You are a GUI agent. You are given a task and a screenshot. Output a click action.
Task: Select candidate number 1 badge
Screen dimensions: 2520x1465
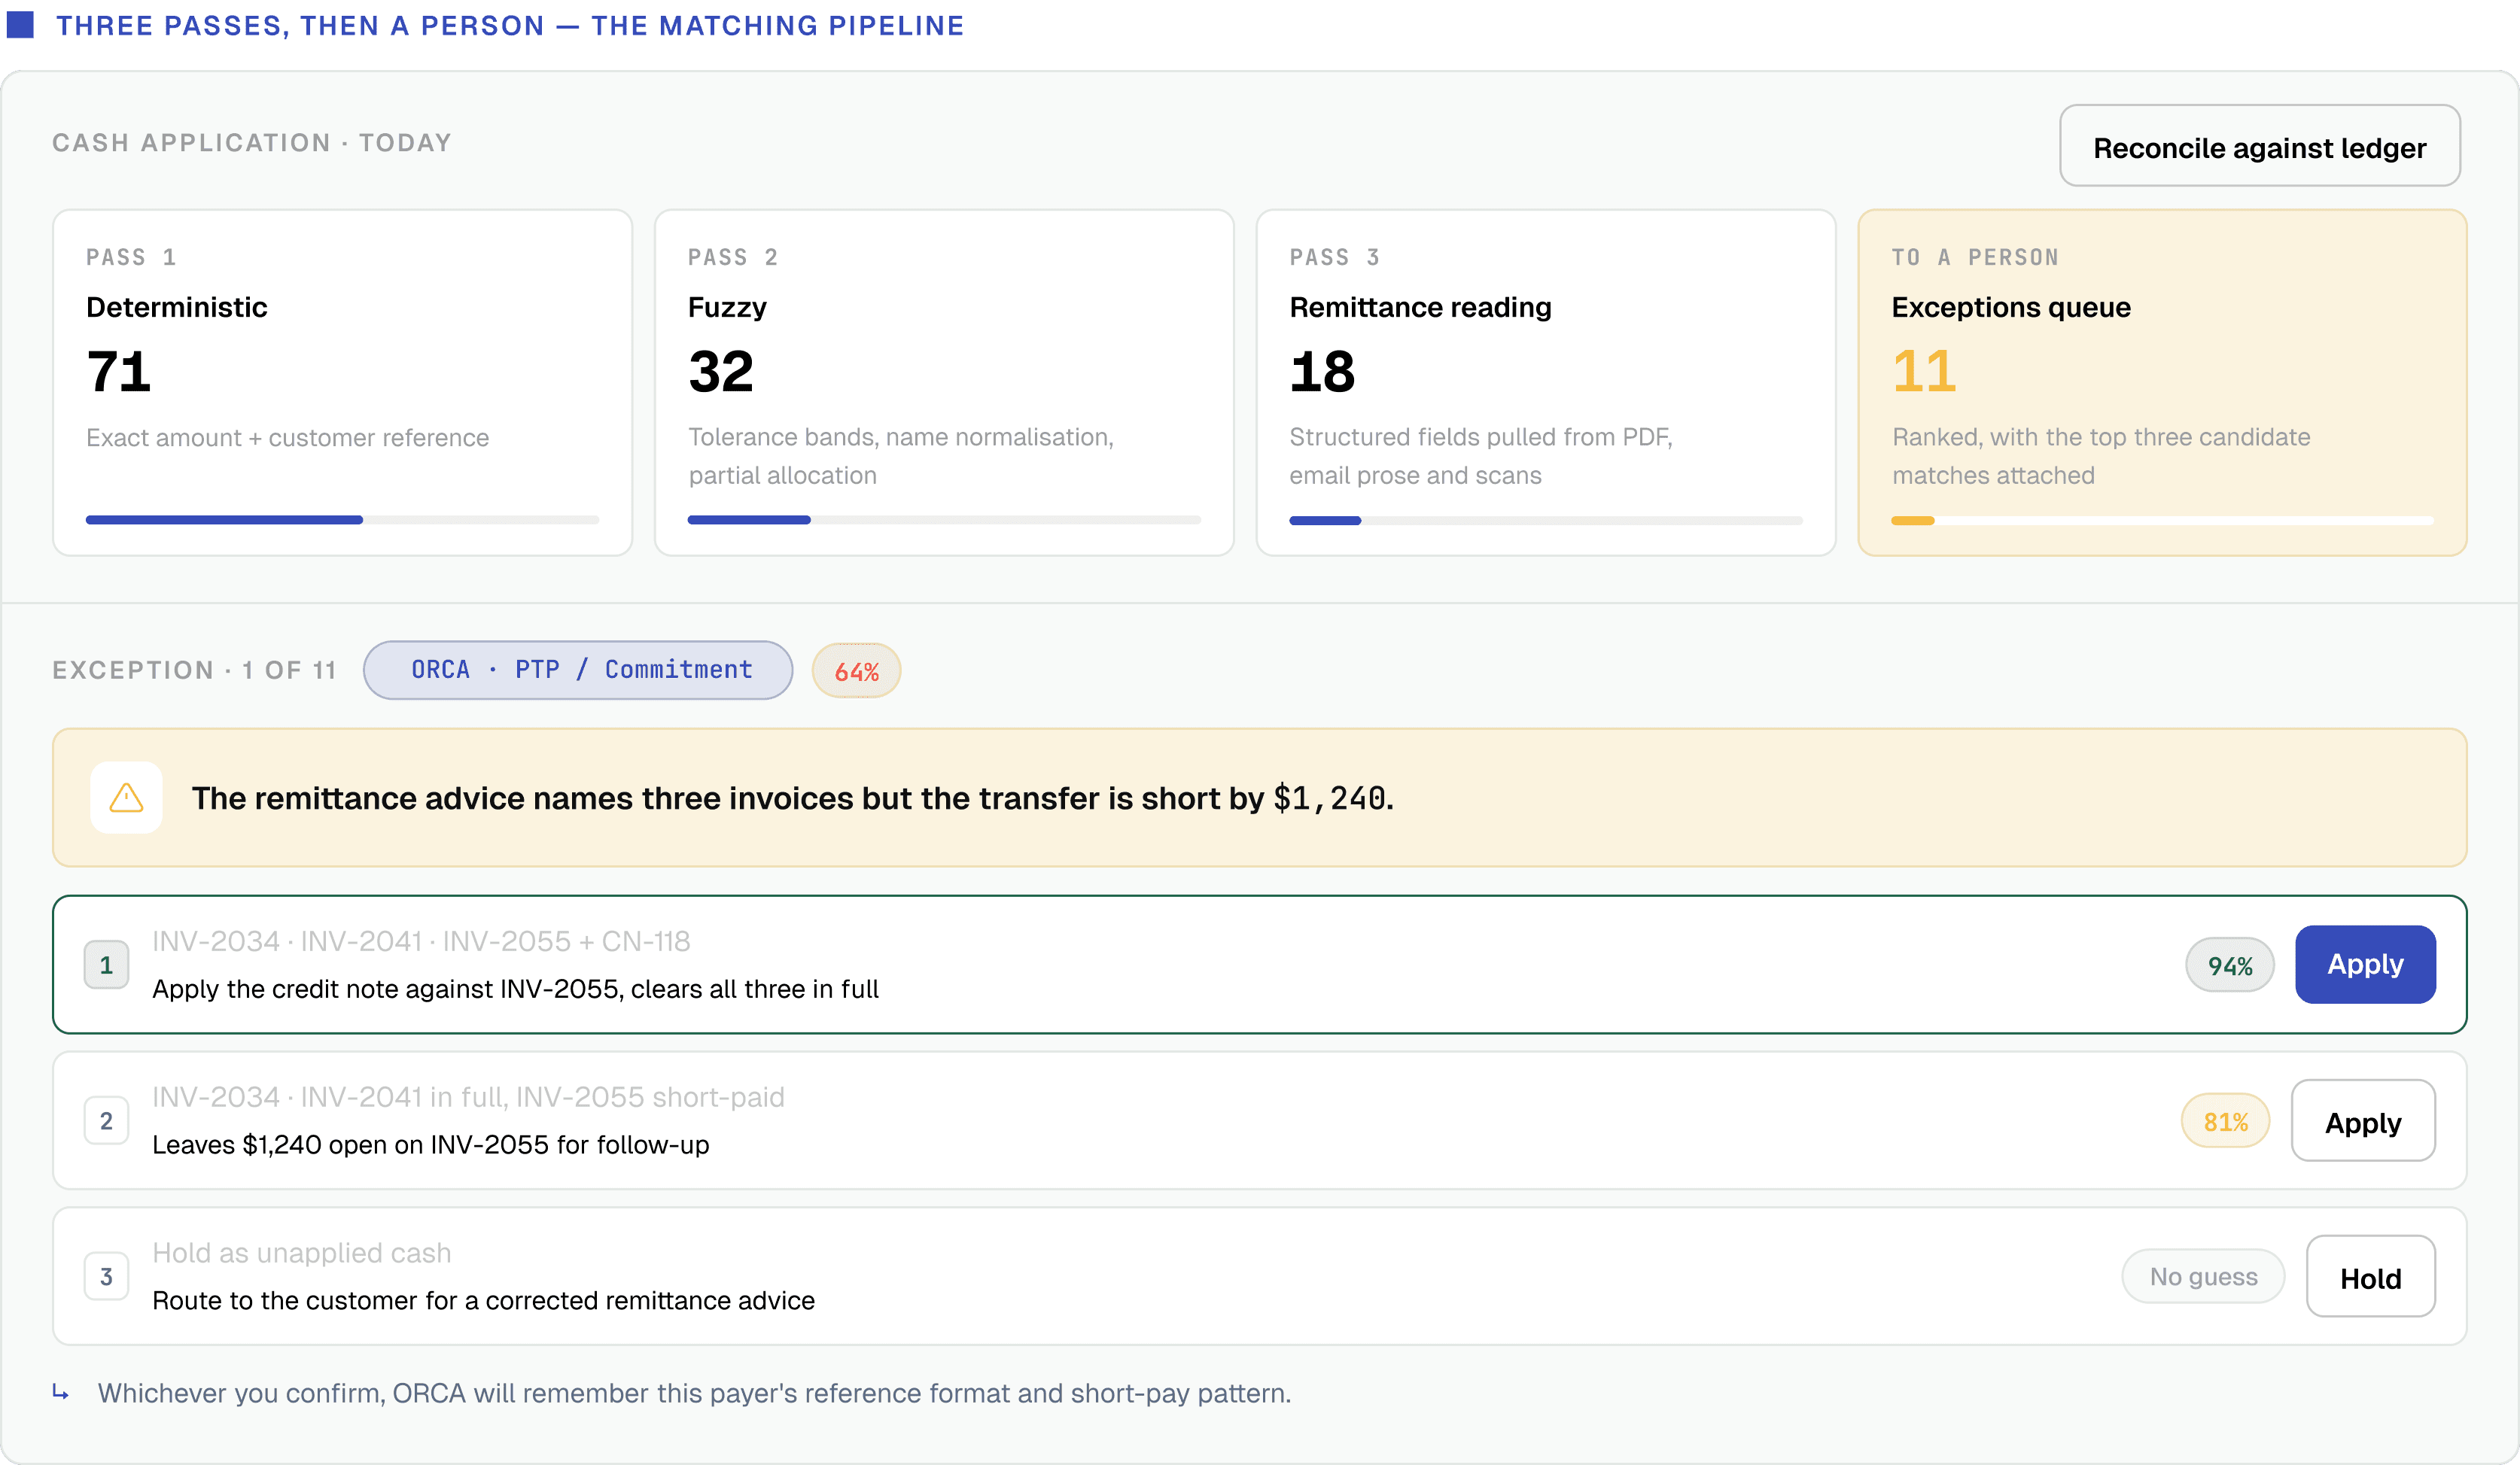(x=106, y=965)
